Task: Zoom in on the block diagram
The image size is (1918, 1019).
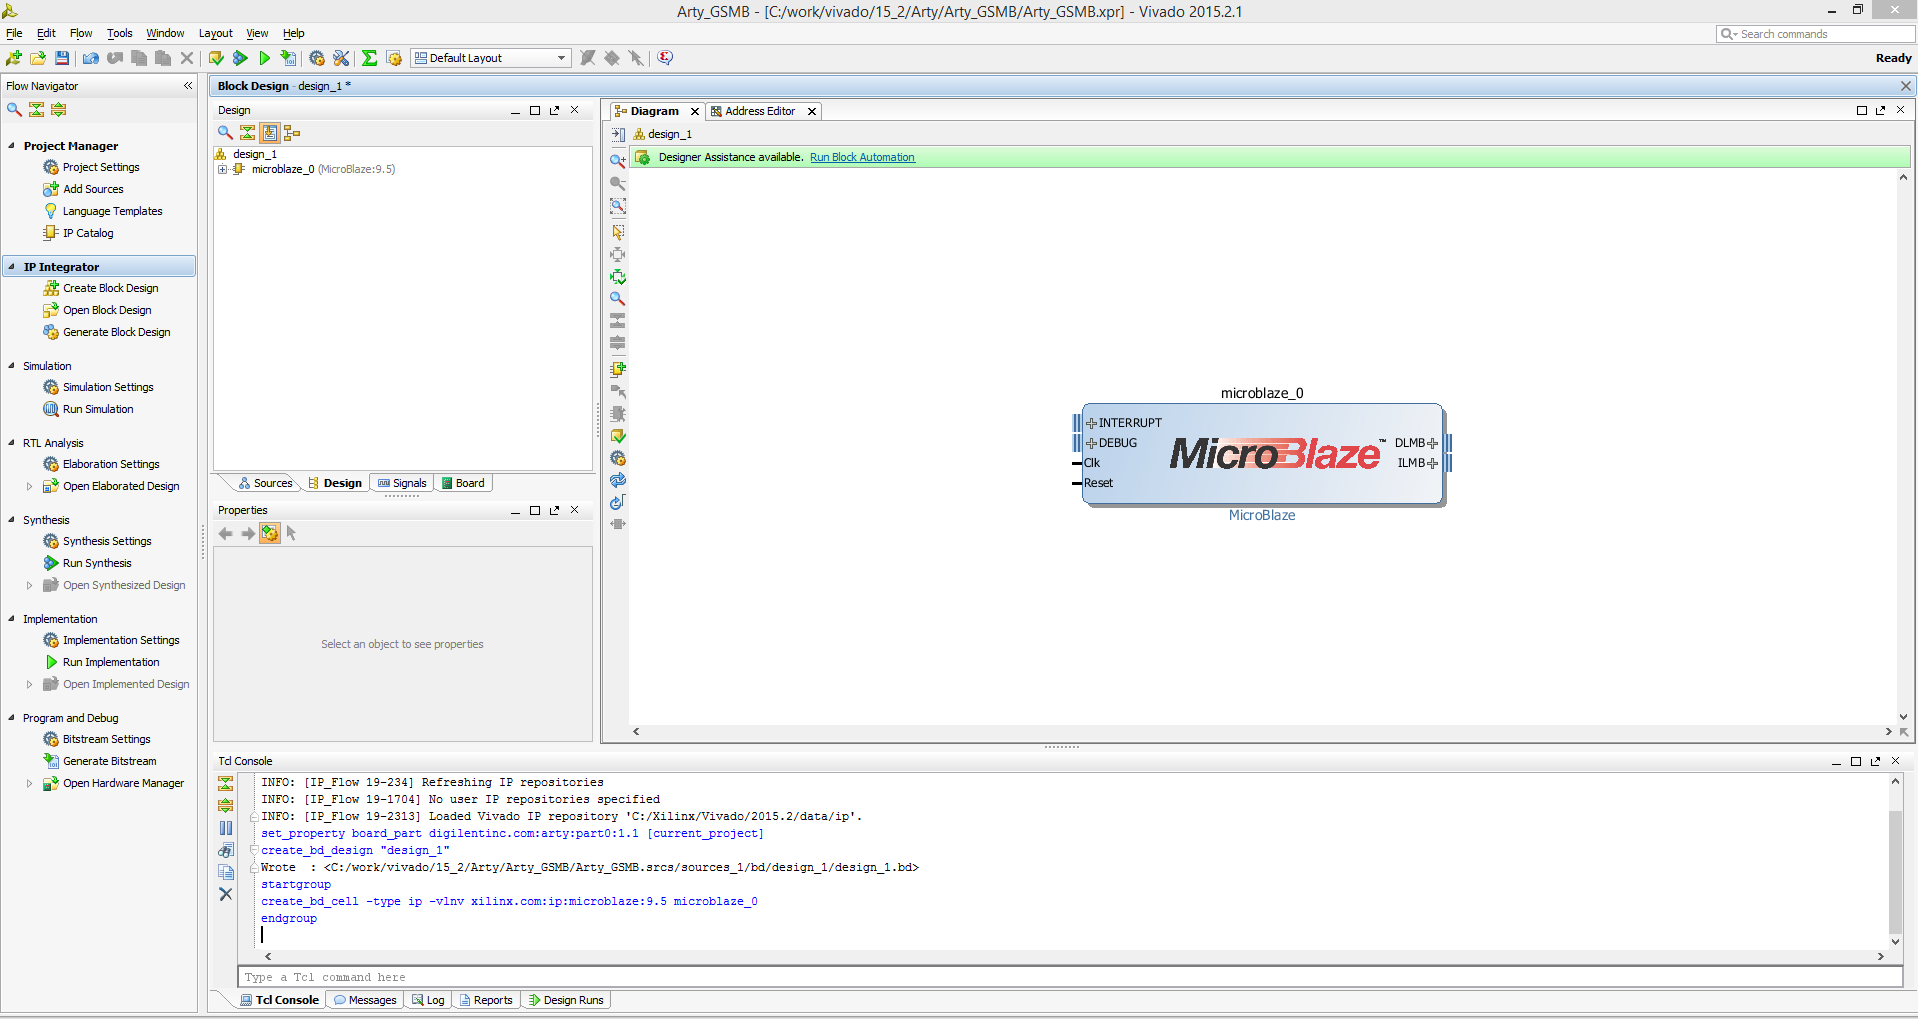Action: (x=618, y=161)
